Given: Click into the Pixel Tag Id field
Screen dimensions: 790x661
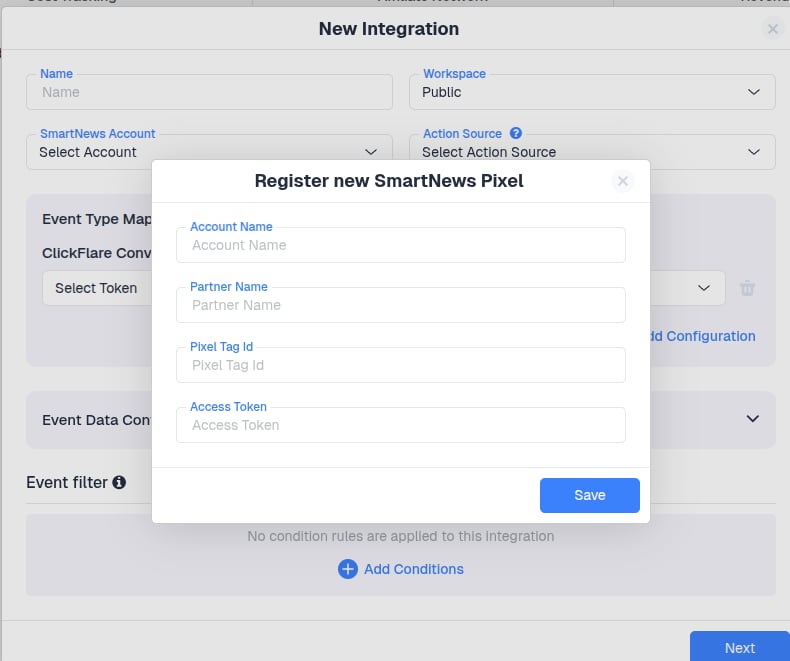Looking at the screenshot, I should tap(401, 365).
